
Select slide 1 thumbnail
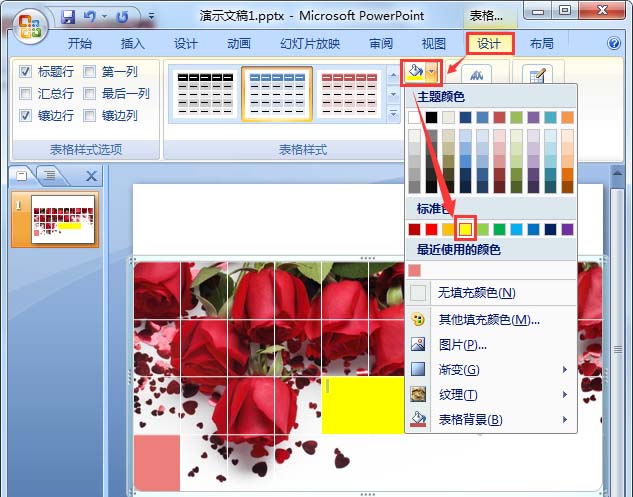[63, 219]
